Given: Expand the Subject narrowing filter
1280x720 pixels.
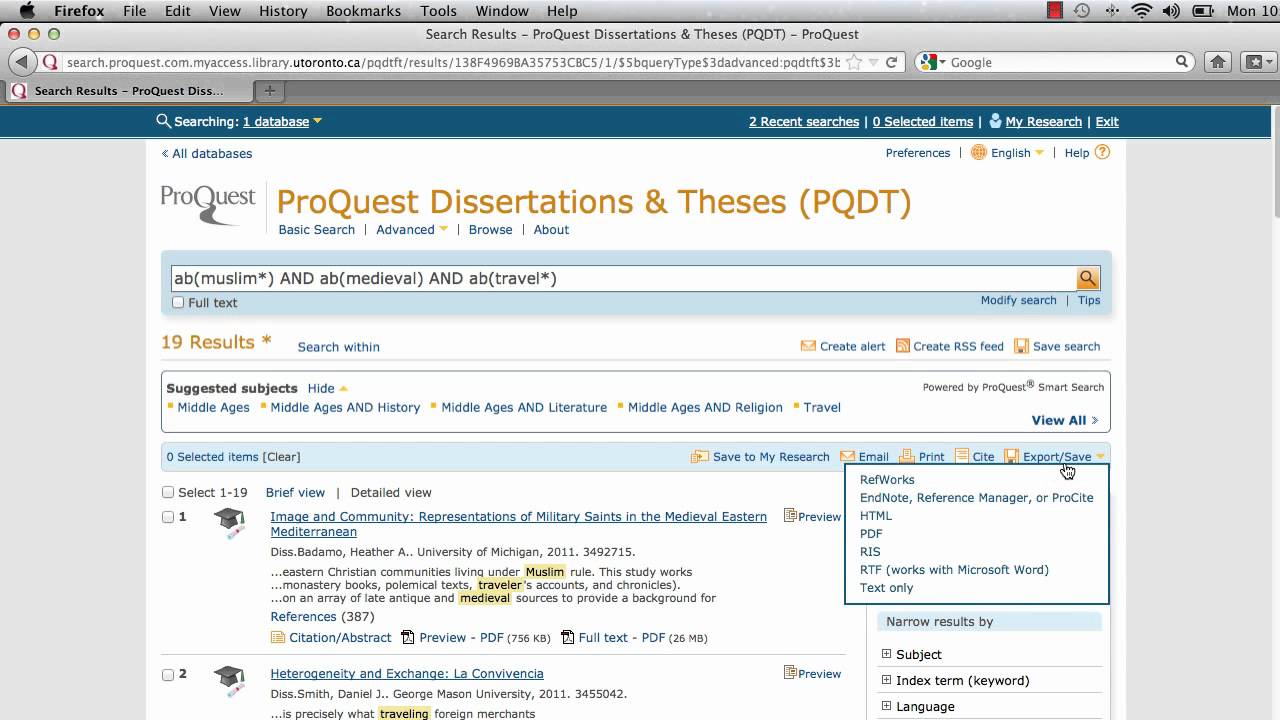Looking at the screenshot, I should 886,654.
